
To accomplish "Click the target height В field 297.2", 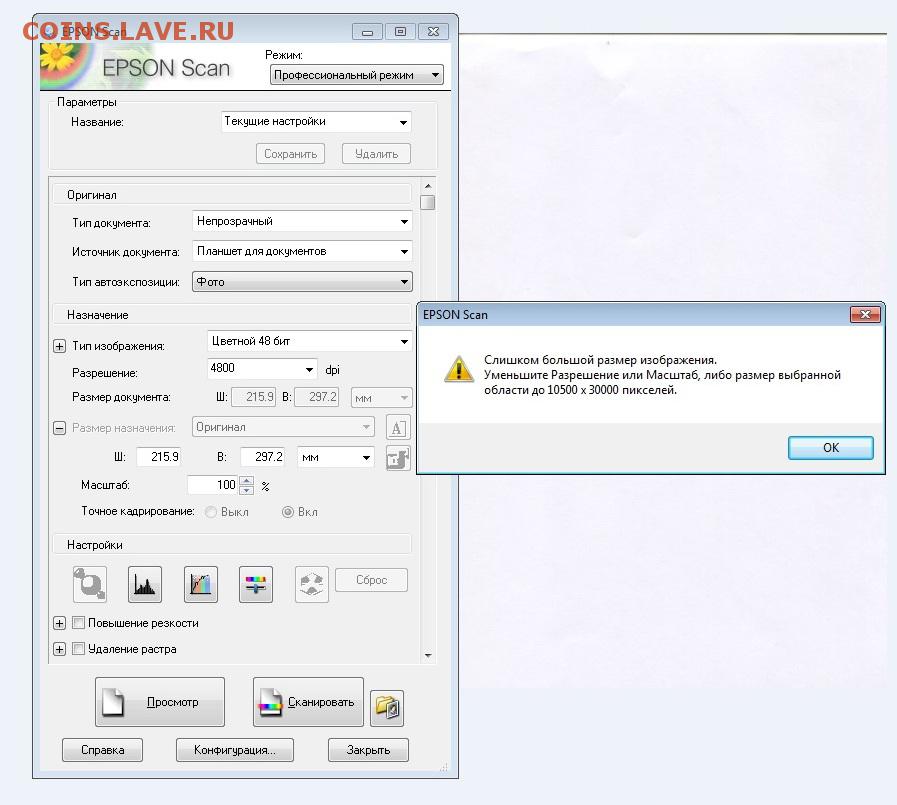I will click(263, 457).
